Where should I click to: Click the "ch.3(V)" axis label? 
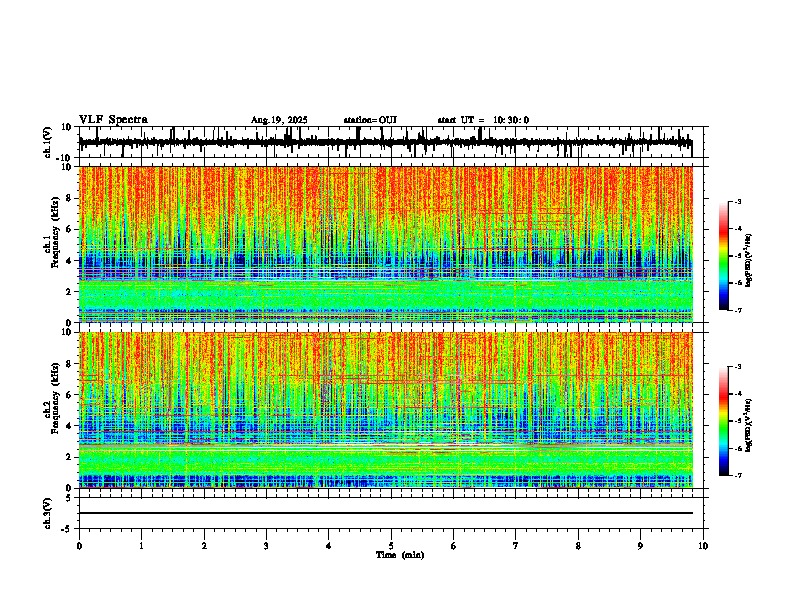(48, 513)
